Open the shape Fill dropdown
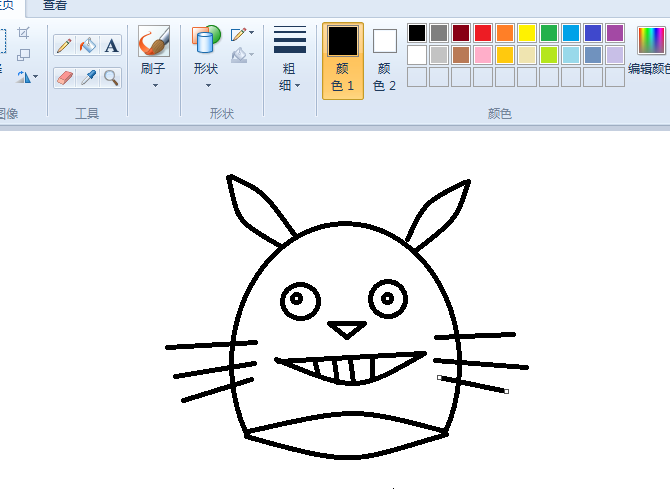The image size is (670, 491). coord(242,56)
